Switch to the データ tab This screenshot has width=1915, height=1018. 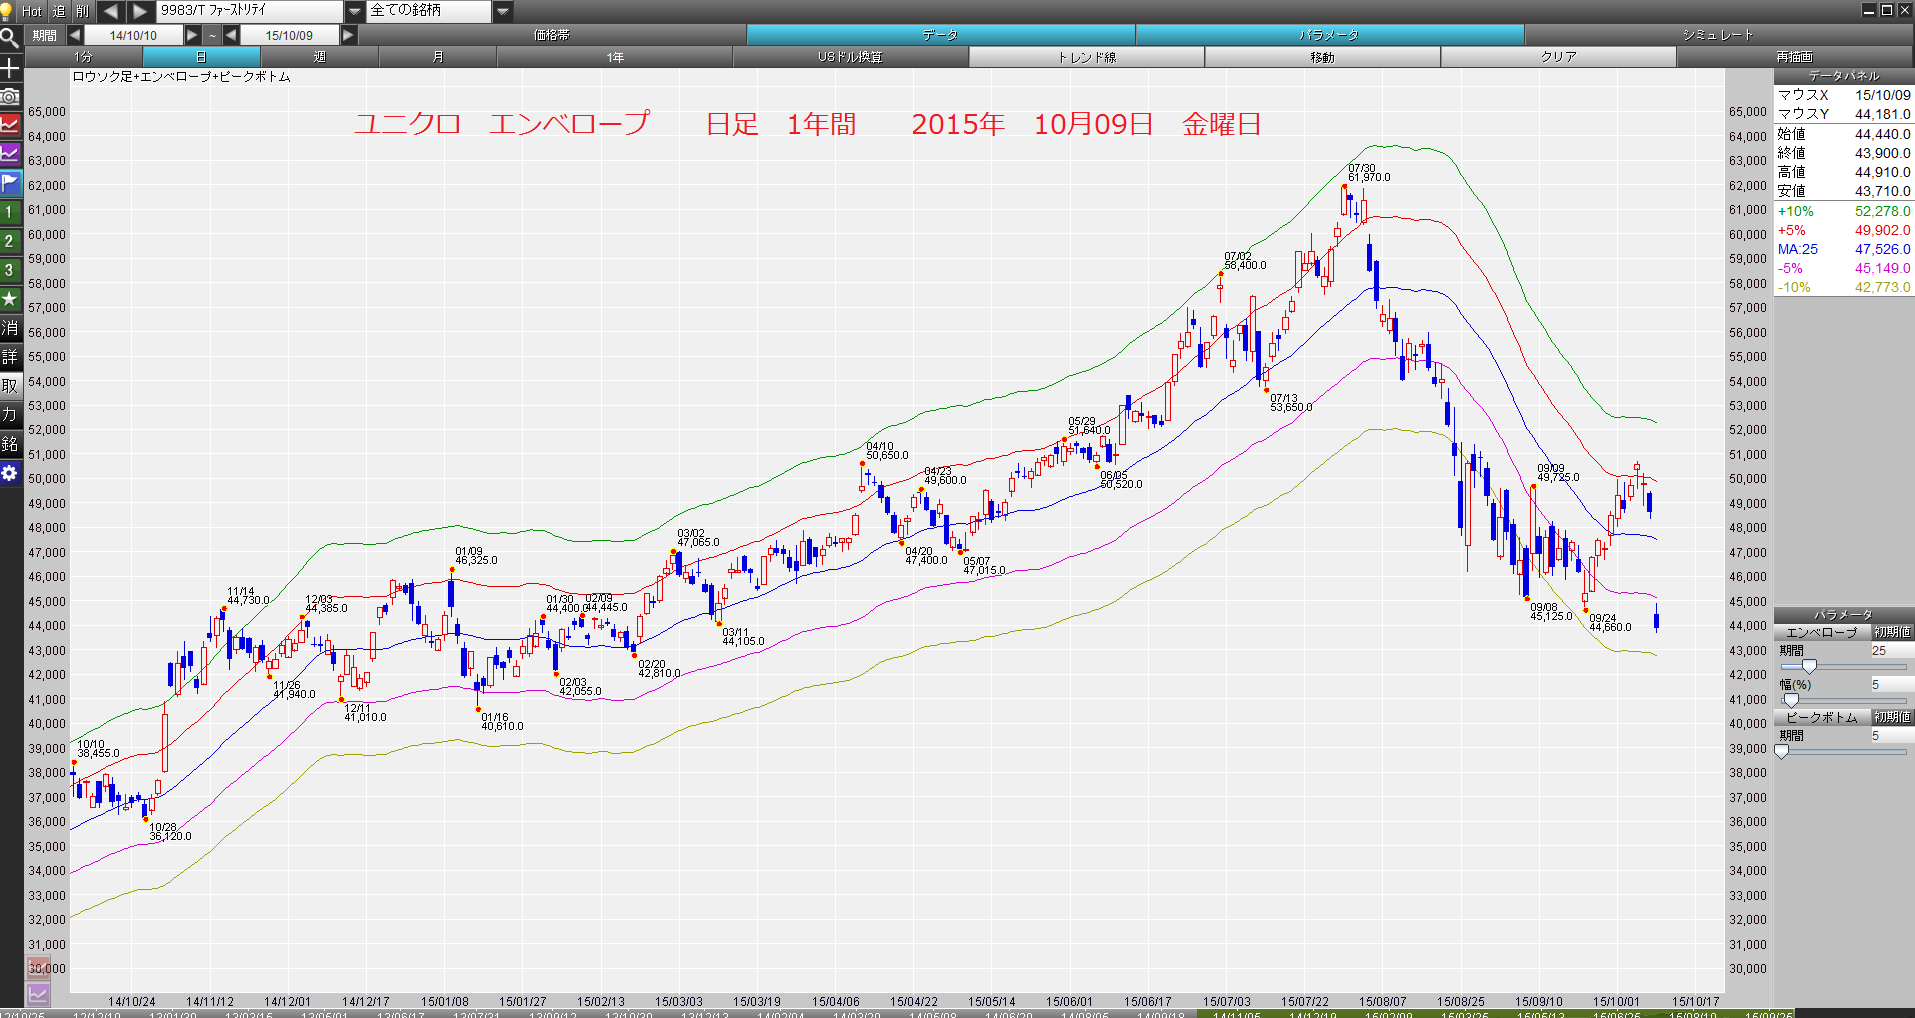coord(941,35)
